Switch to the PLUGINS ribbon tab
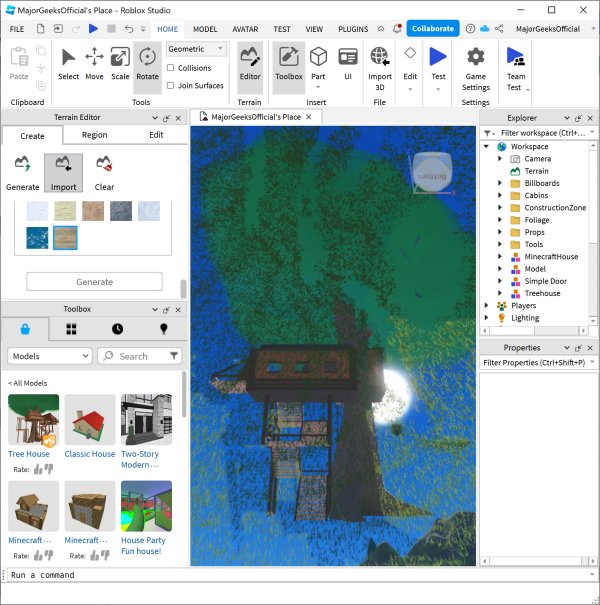This screenshot has height=605, width=600. click(x=352, y=29)
